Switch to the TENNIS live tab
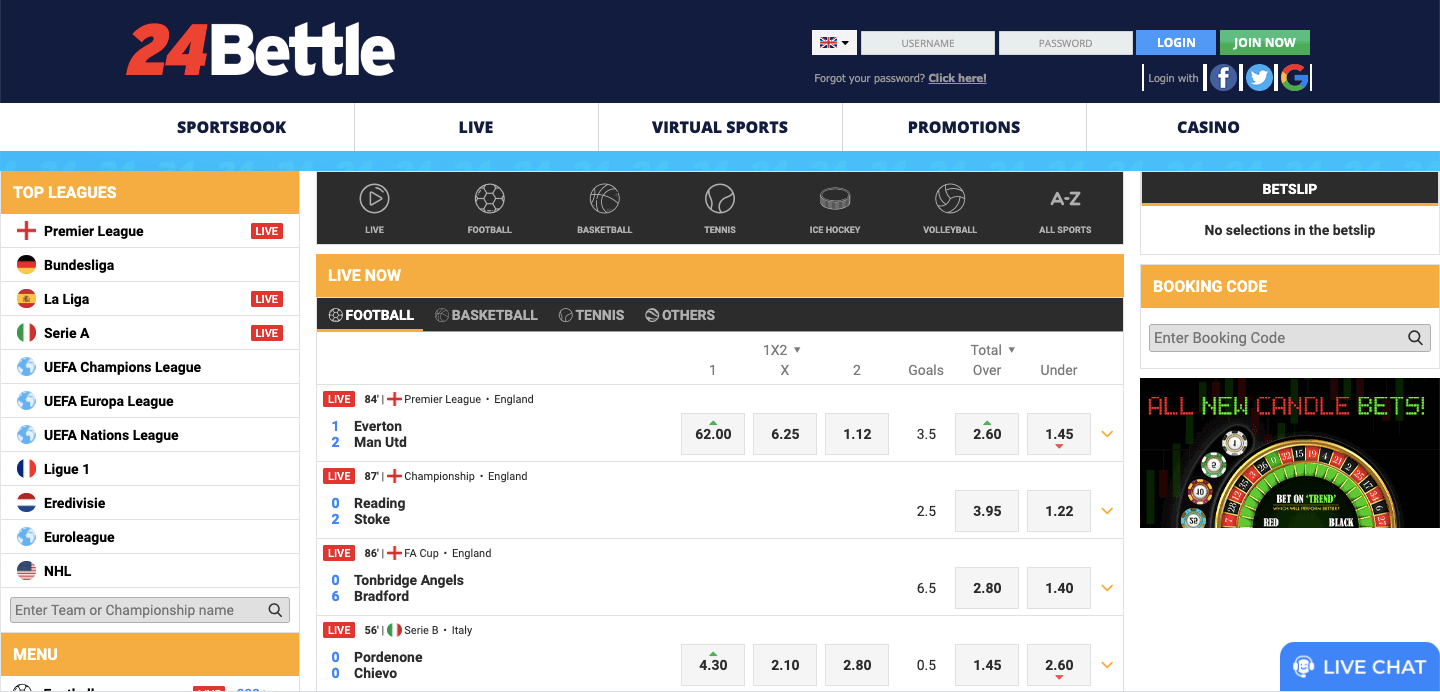The height and width of the screenshot is (692, 1440). pyautogui.click(x=591, y=314)
